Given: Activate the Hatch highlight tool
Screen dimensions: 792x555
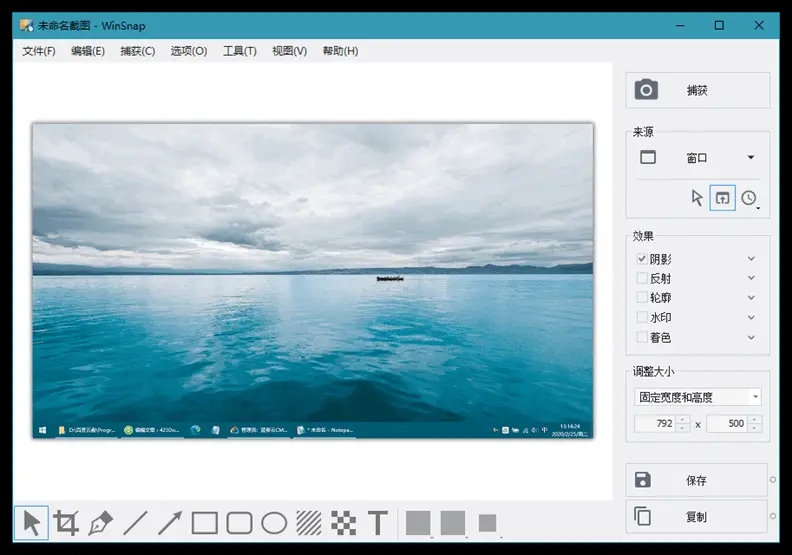Looking at the screenshot, I should [x=309, y=522].
